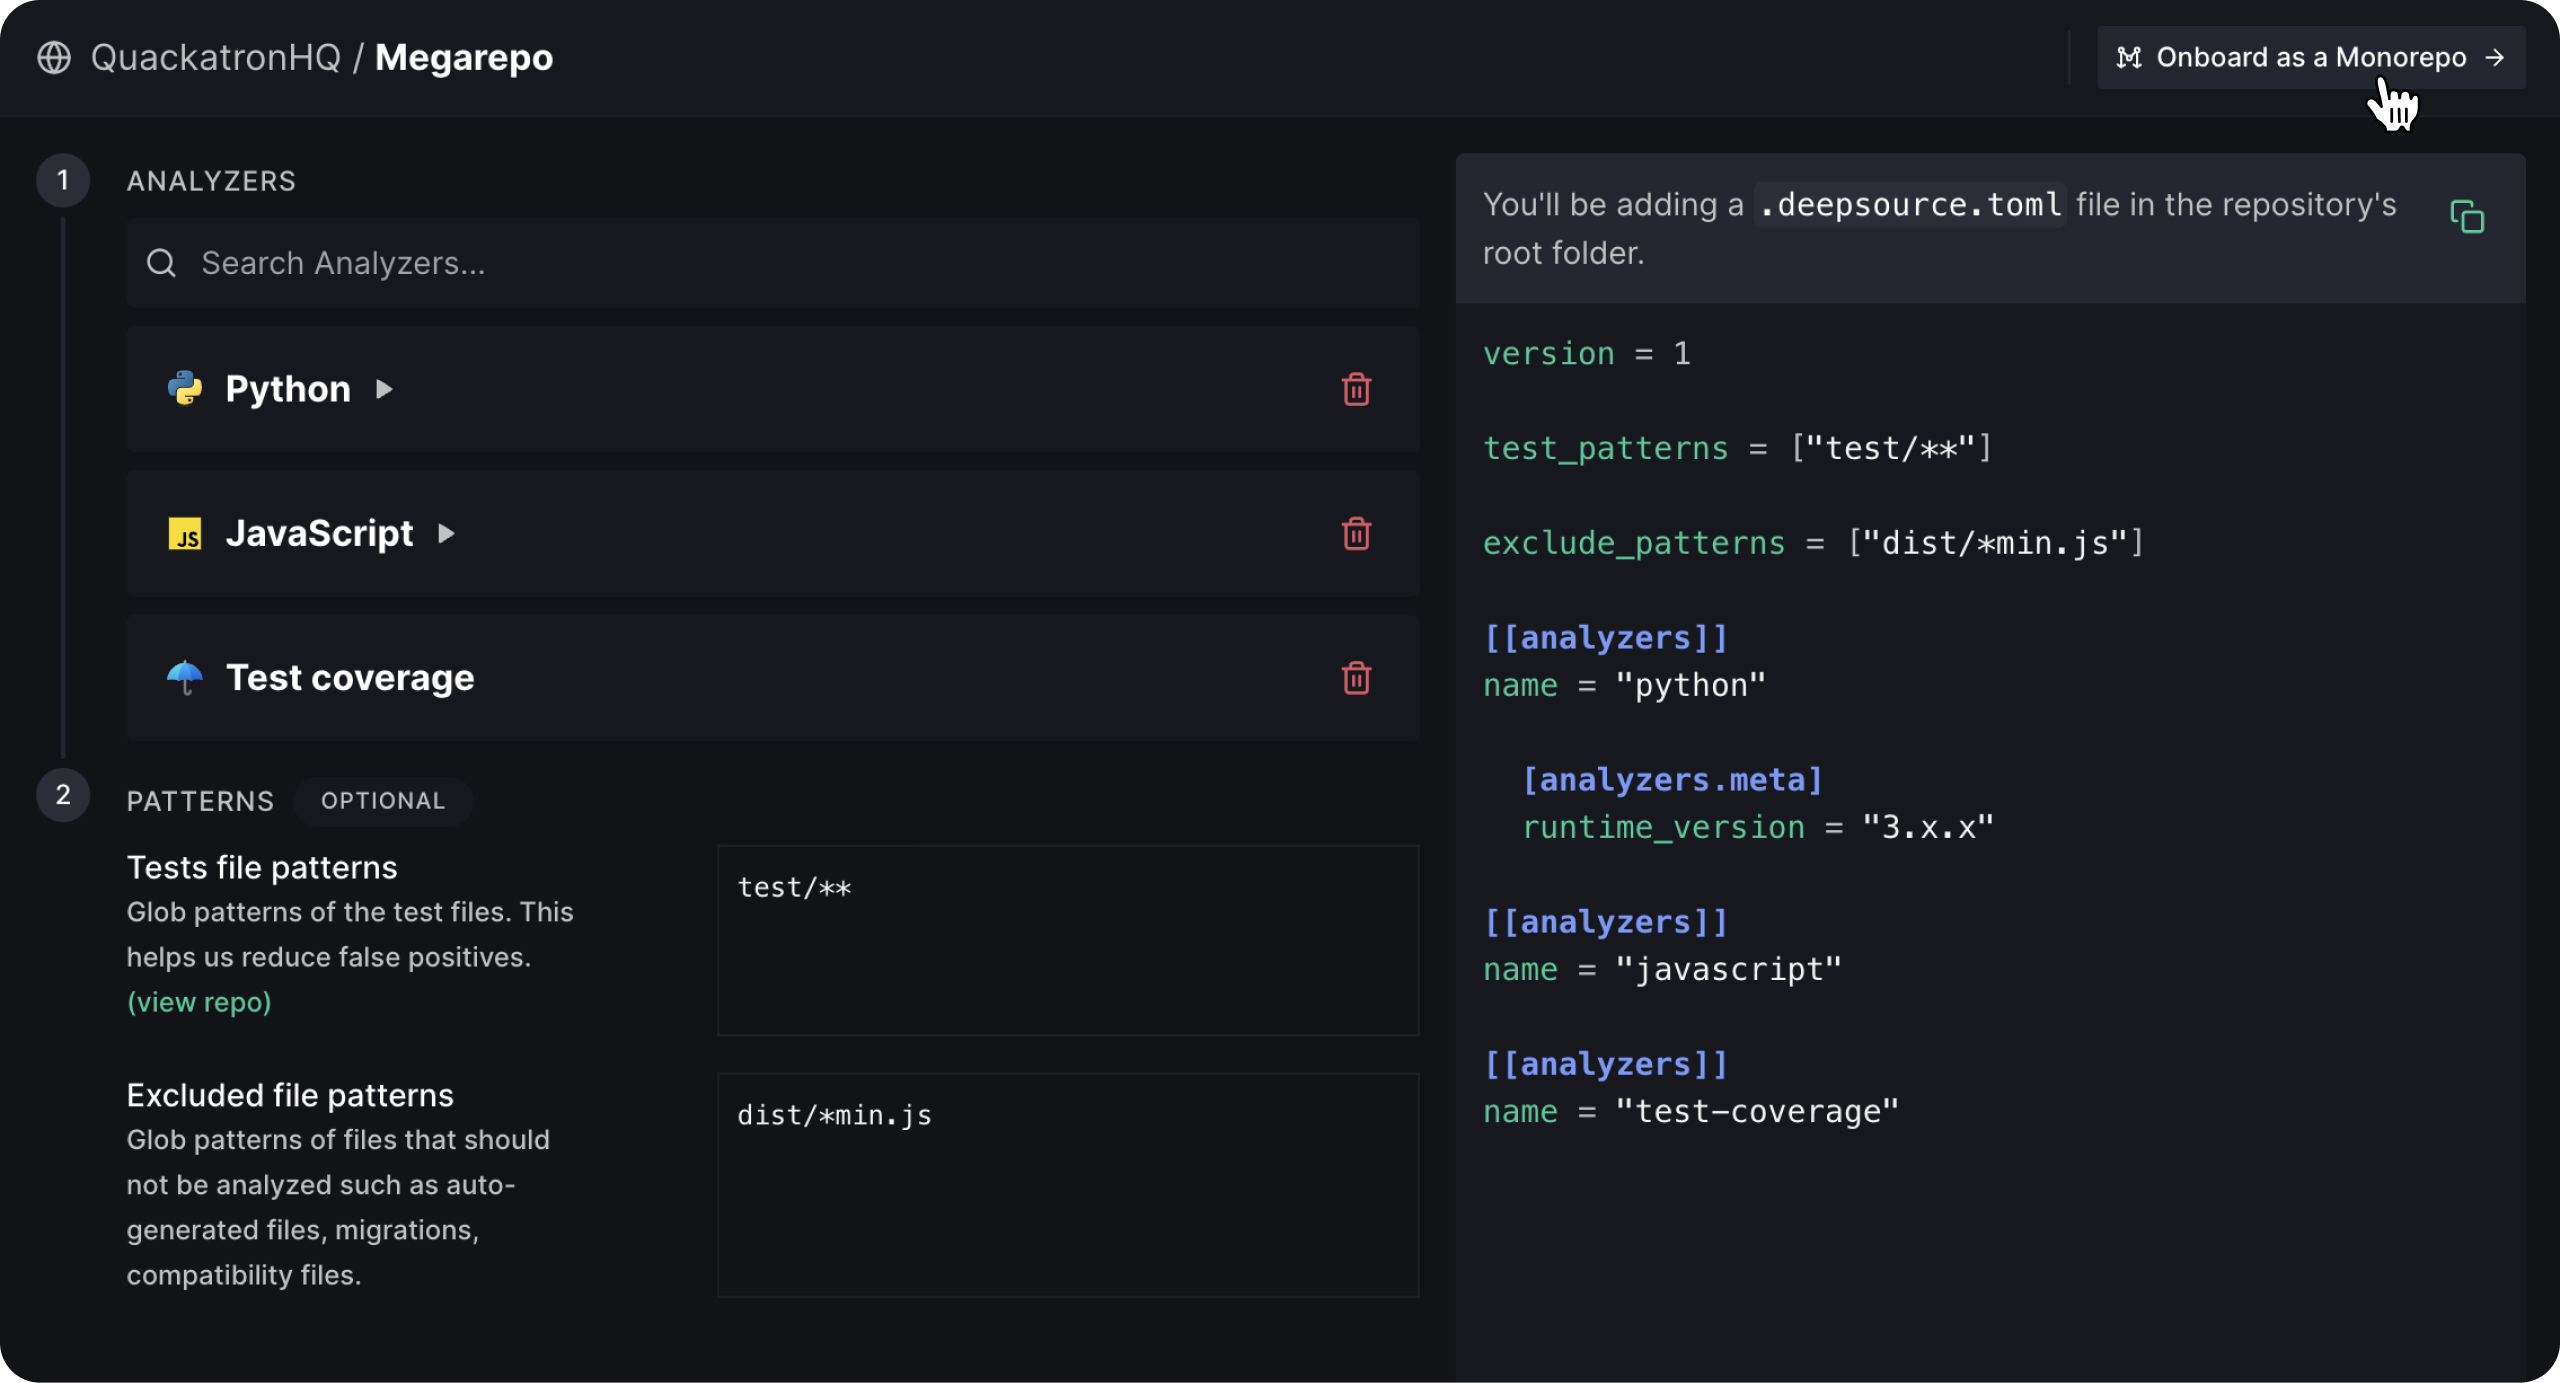This screenshot has width=2560, height=1383.
Task: Select step 1 Analyzers marker
Action: pos(63,181)
